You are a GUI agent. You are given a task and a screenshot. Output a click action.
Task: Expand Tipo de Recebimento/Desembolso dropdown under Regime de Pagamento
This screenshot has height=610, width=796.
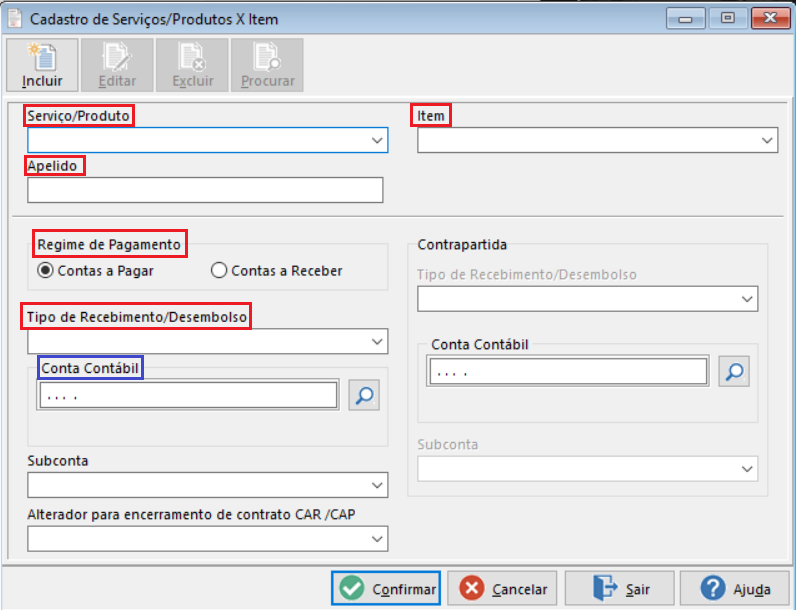208,341
